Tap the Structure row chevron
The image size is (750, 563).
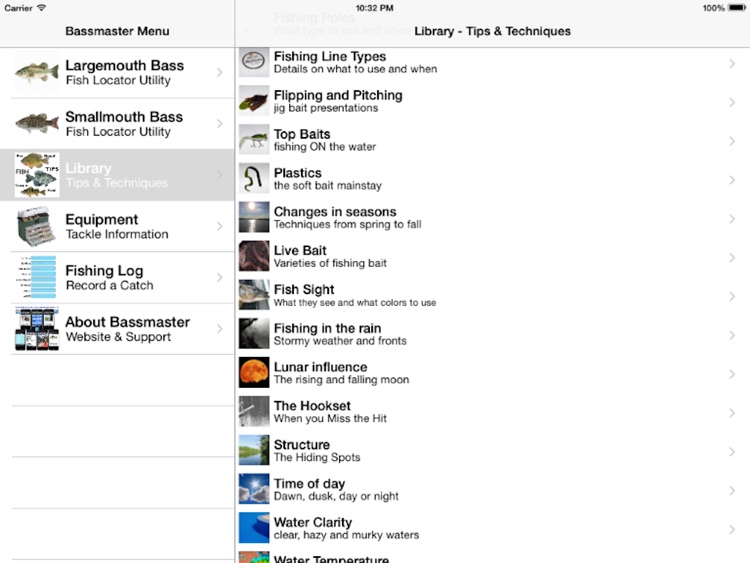pos(732,452)
